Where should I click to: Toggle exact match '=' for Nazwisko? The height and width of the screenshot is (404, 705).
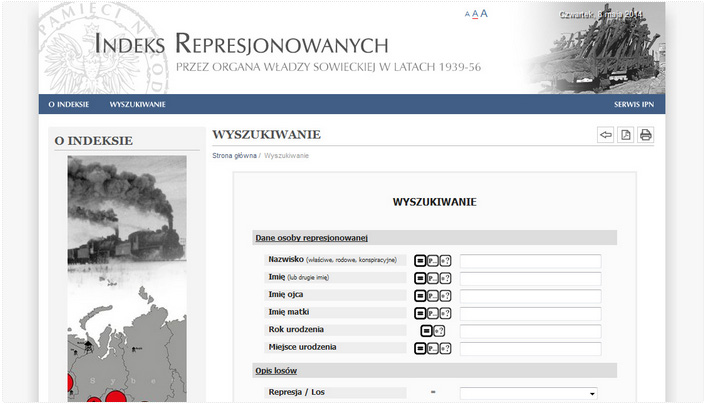click(420, 261)
